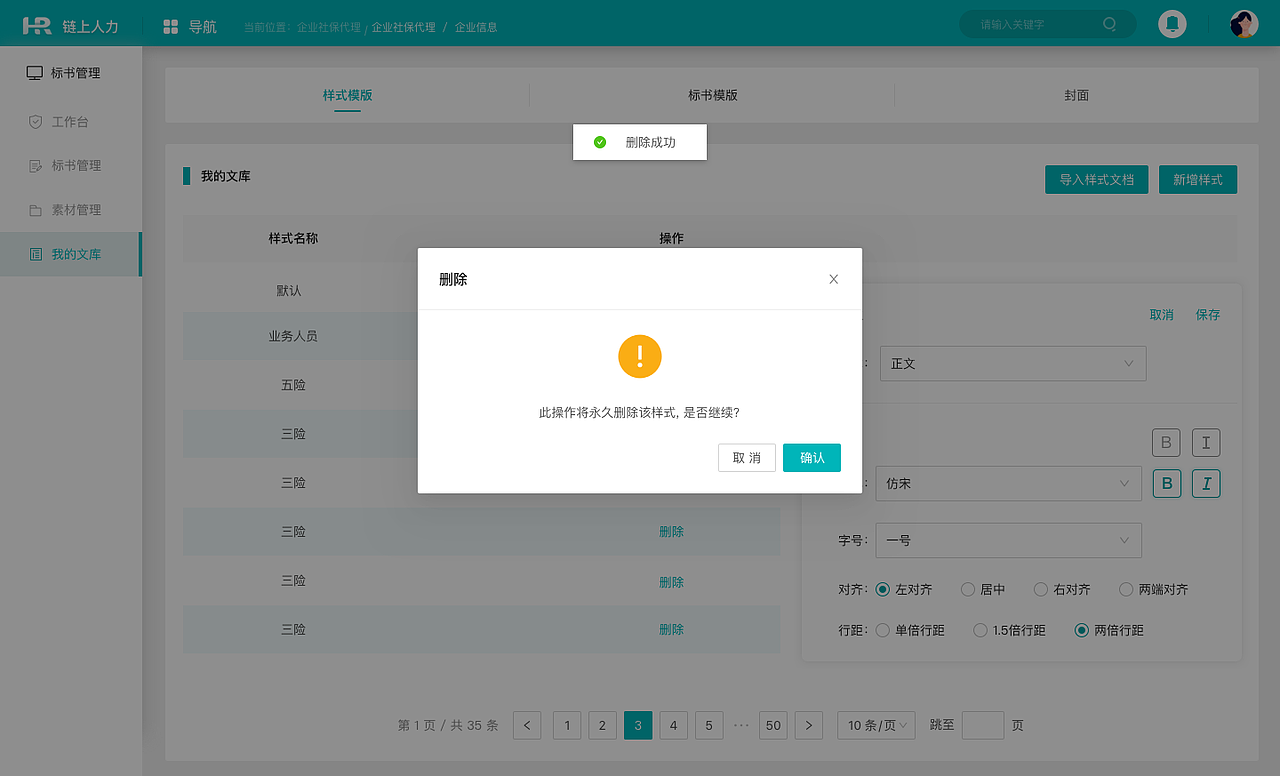Open the 一号 font size dropdown

tap(1008, 540)
